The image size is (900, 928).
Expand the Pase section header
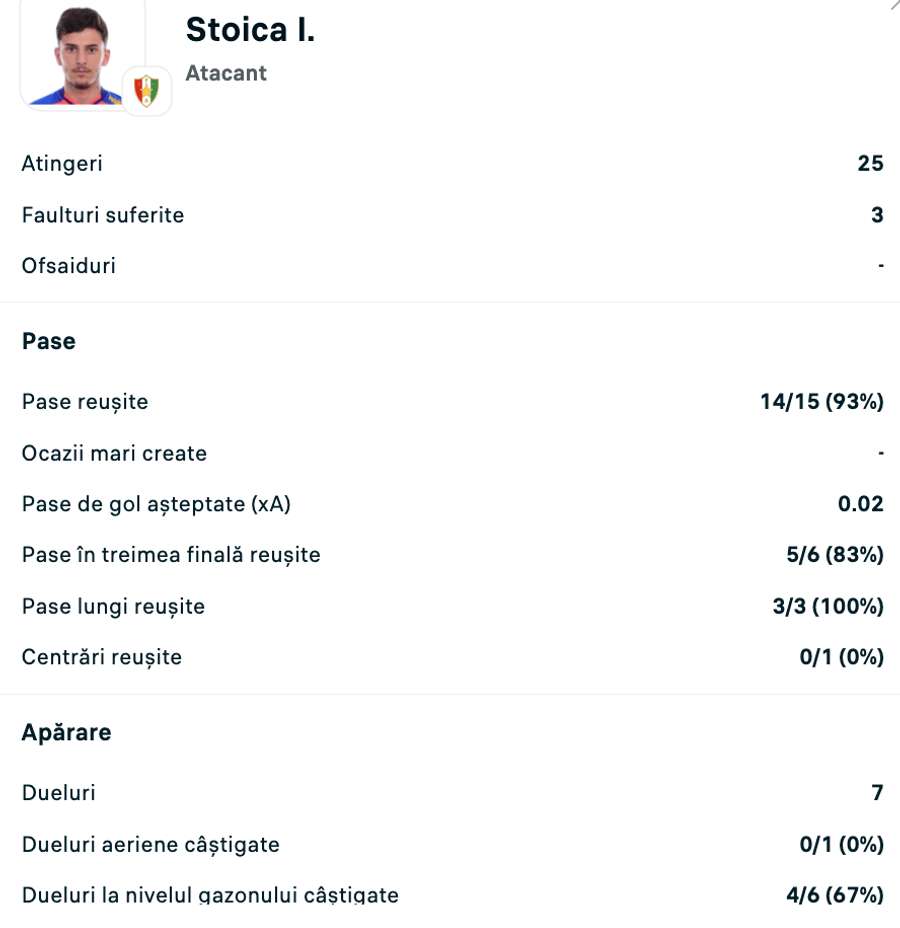pos(48,341)
